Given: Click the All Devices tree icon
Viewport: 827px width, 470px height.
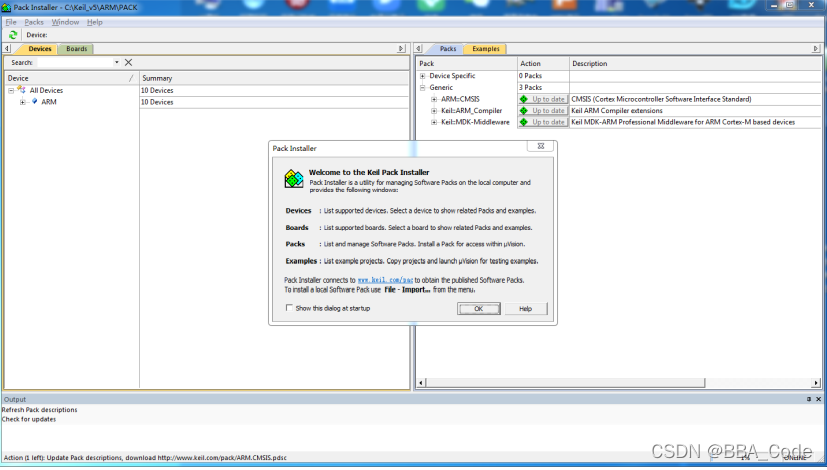Looking at the screenshot, I should tap(22, 90).
